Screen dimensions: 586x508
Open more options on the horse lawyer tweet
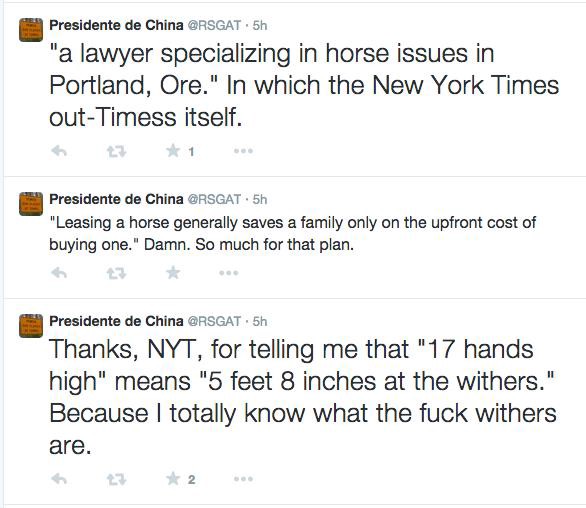(x=244, y=151)
